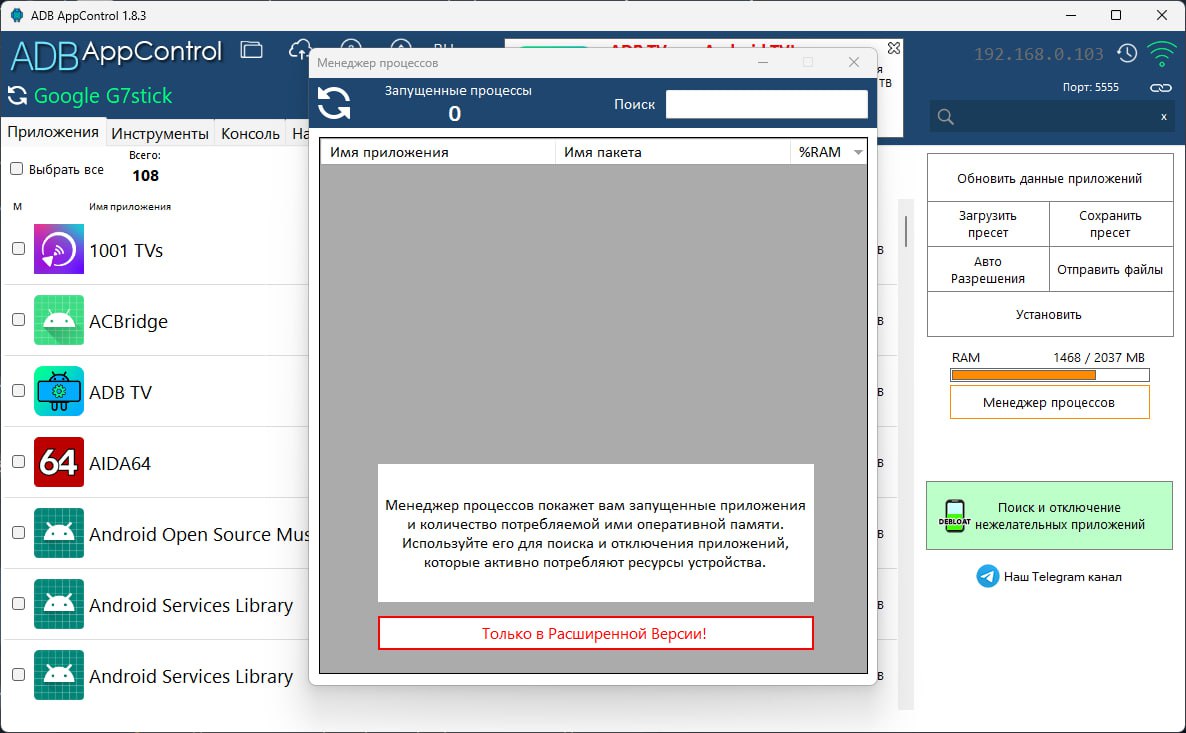Click the IP address 192.168.0.103
Screen dimensions: 1186x733
coord(1039,54)
